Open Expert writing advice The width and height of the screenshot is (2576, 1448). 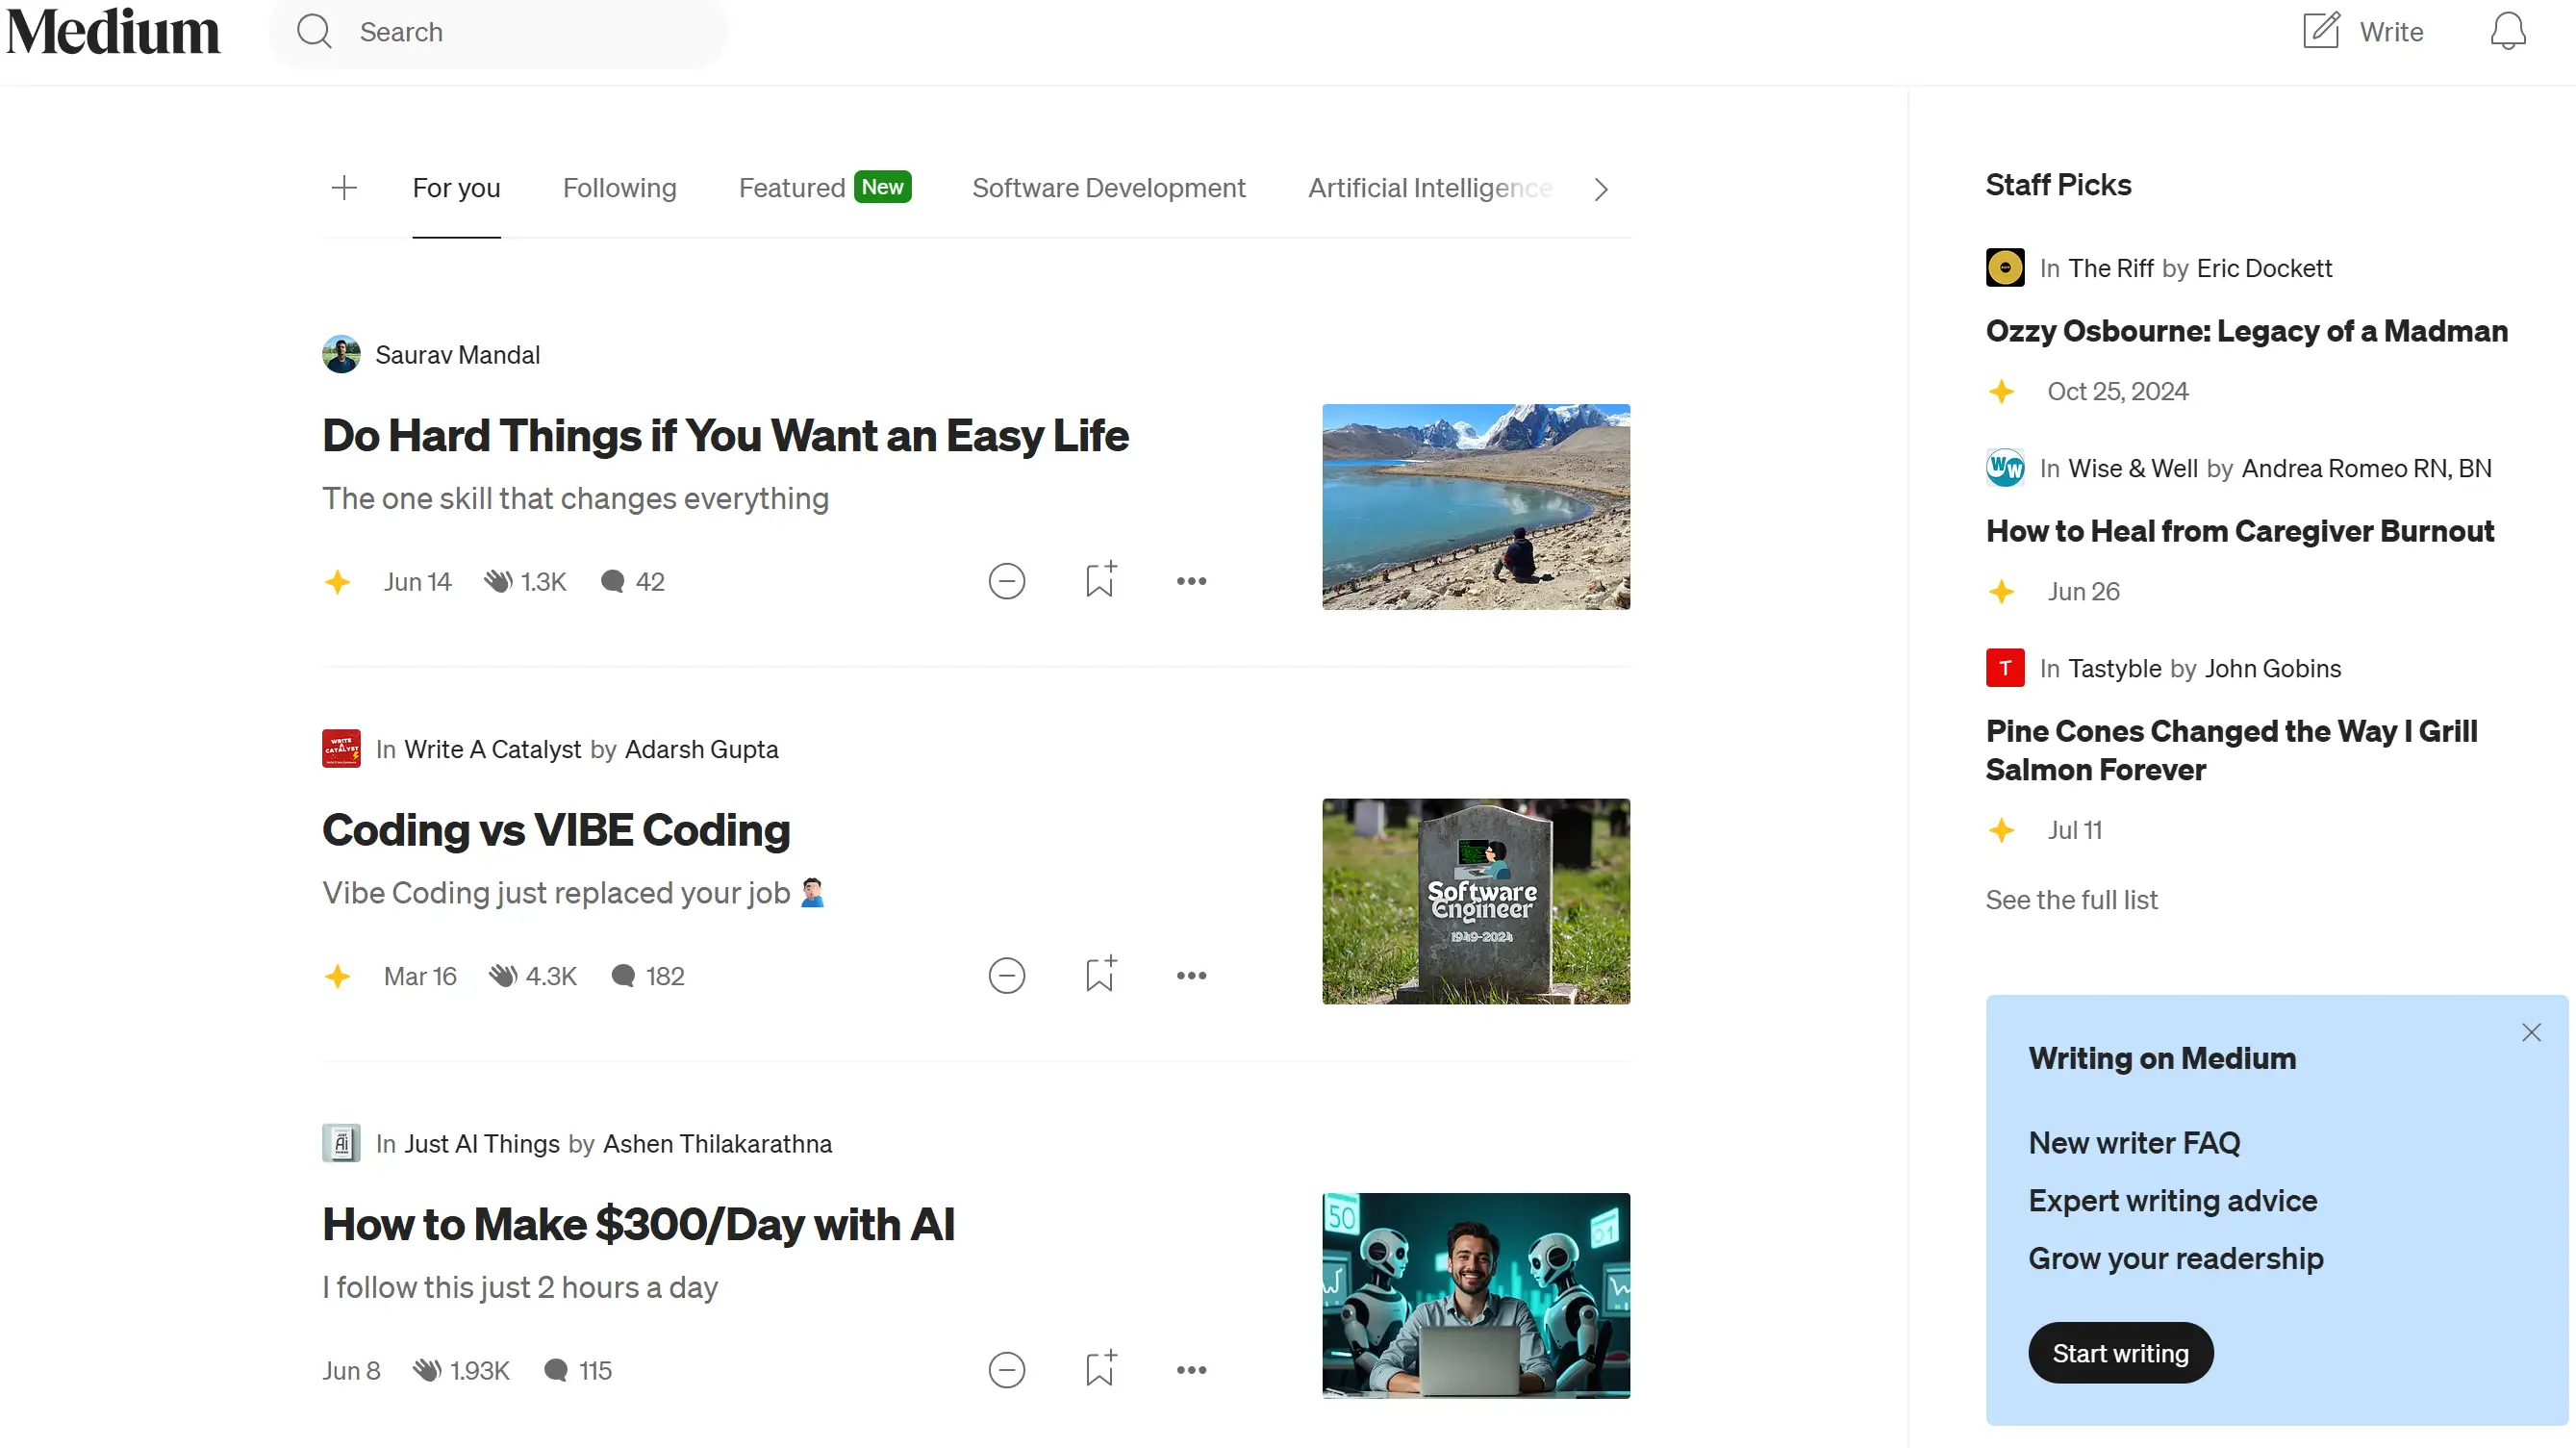point(2172,1201)
